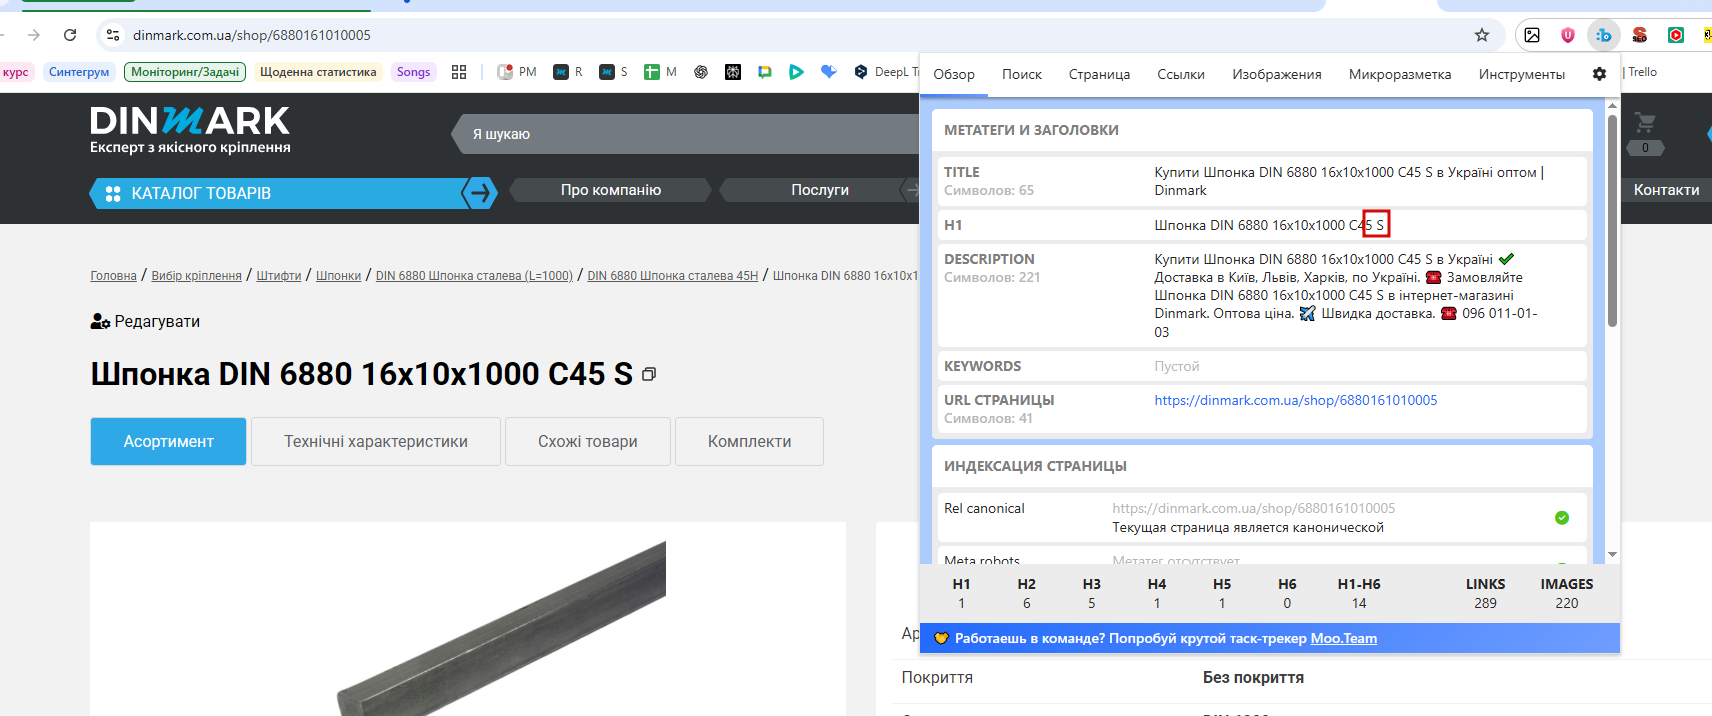Image resolution: width=1712 pixels, height=716 pixels.
Task: Open Схожі товари tab
Action: pyautogui.click(x=588, y=441)
